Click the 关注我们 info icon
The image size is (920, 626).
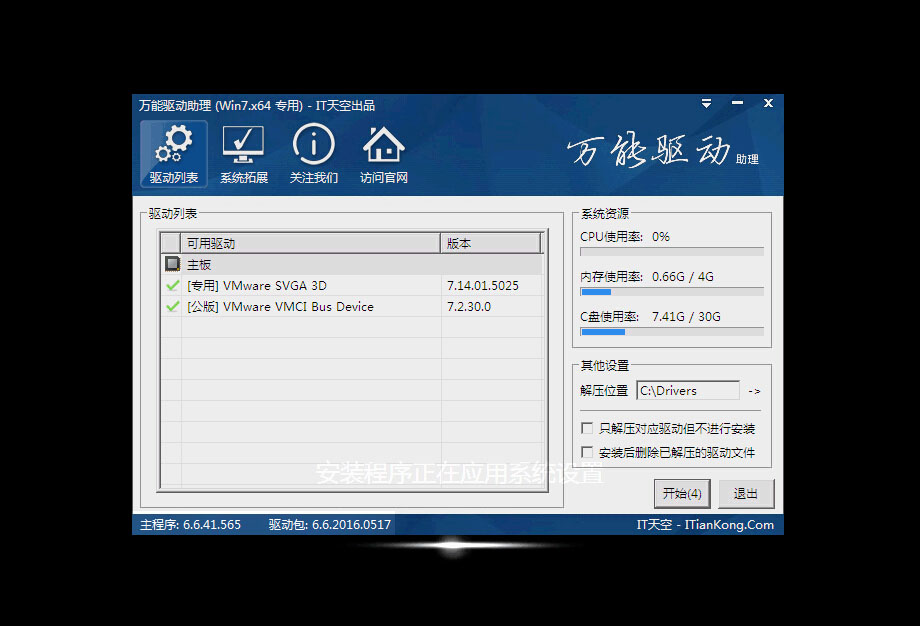click(313, 144)
